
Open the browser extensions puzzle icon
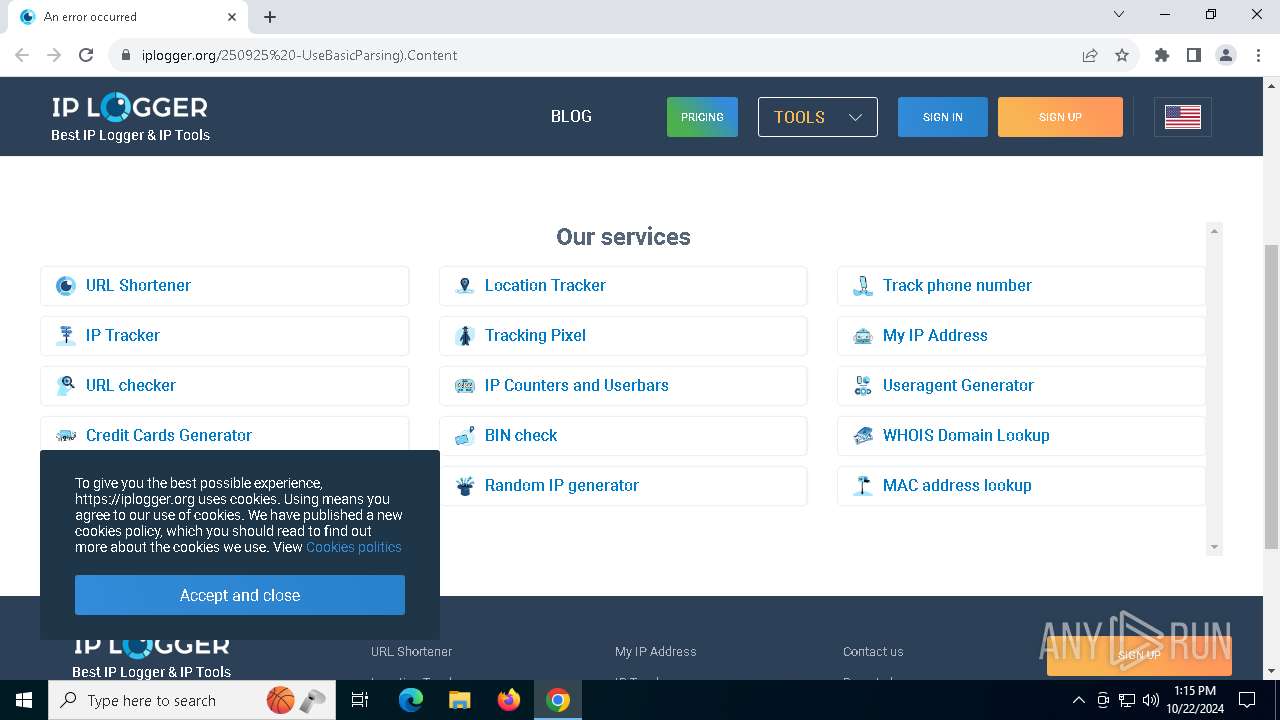[1162, 55]
